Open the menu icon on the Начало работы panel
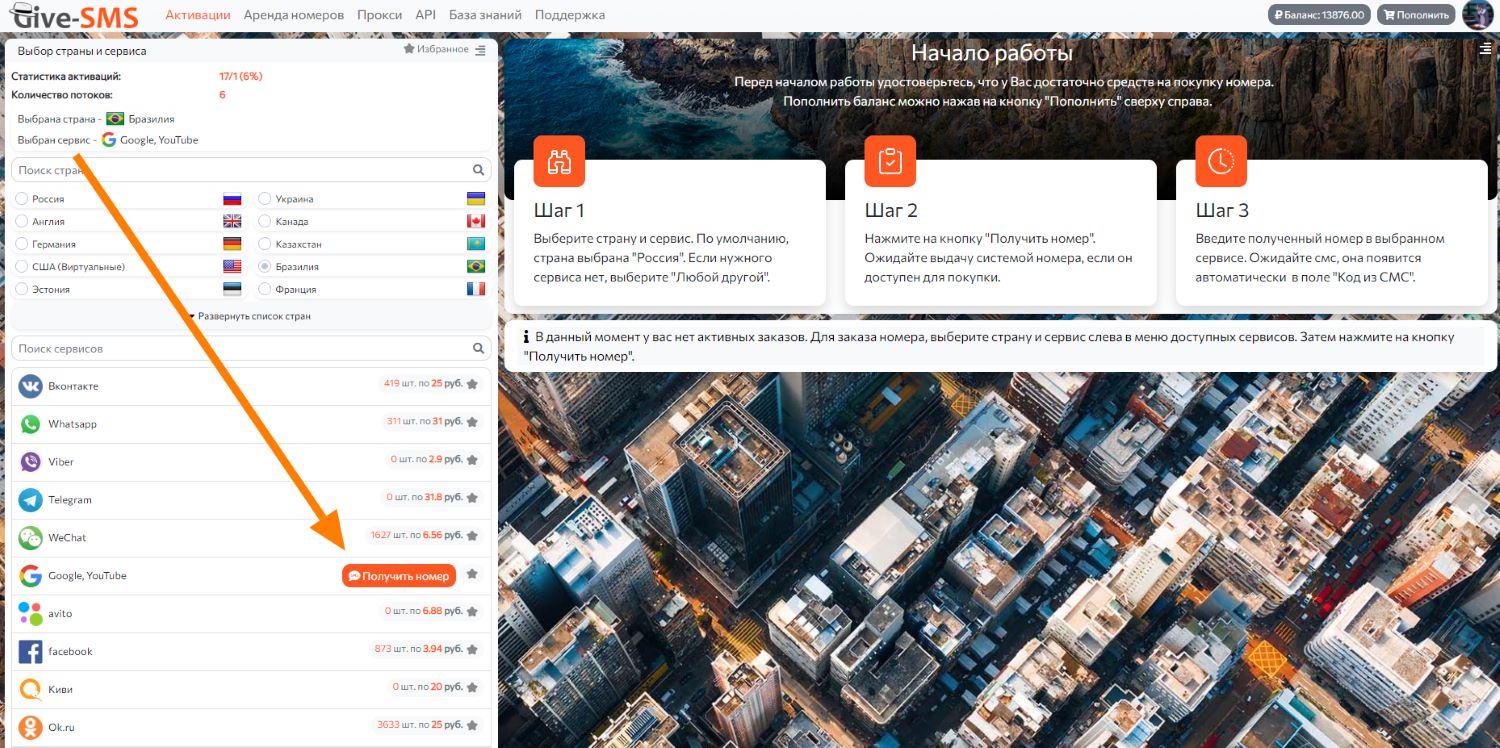The image size is (1500, 748). tap(1484, 49)
